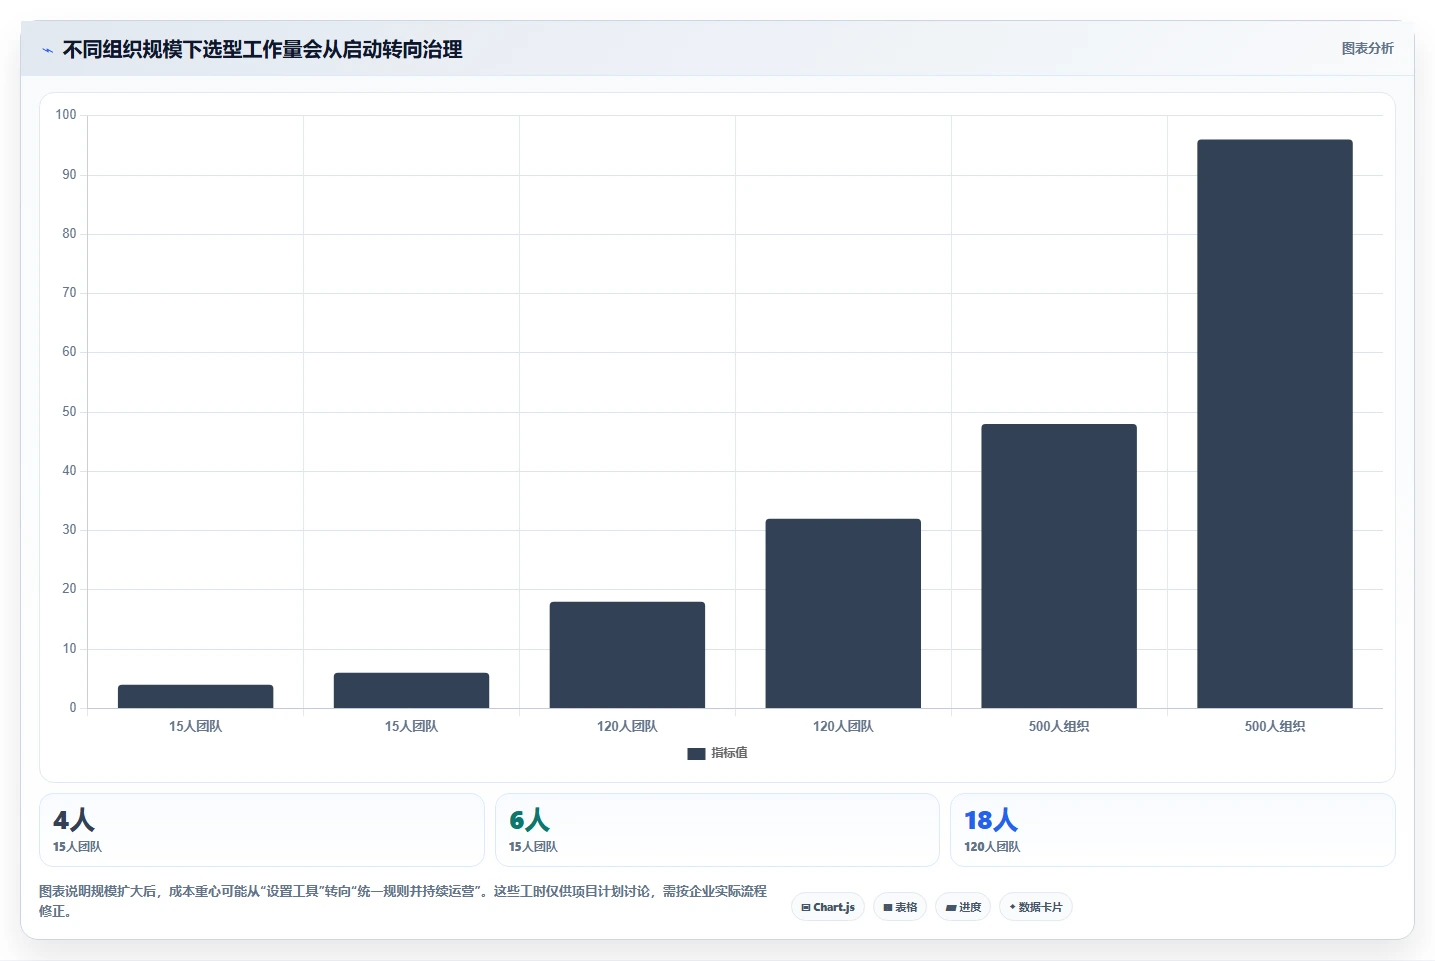The image size is (1435, 961).
Task: Click the 指标值 legend text
Action: tap(729, 753)
